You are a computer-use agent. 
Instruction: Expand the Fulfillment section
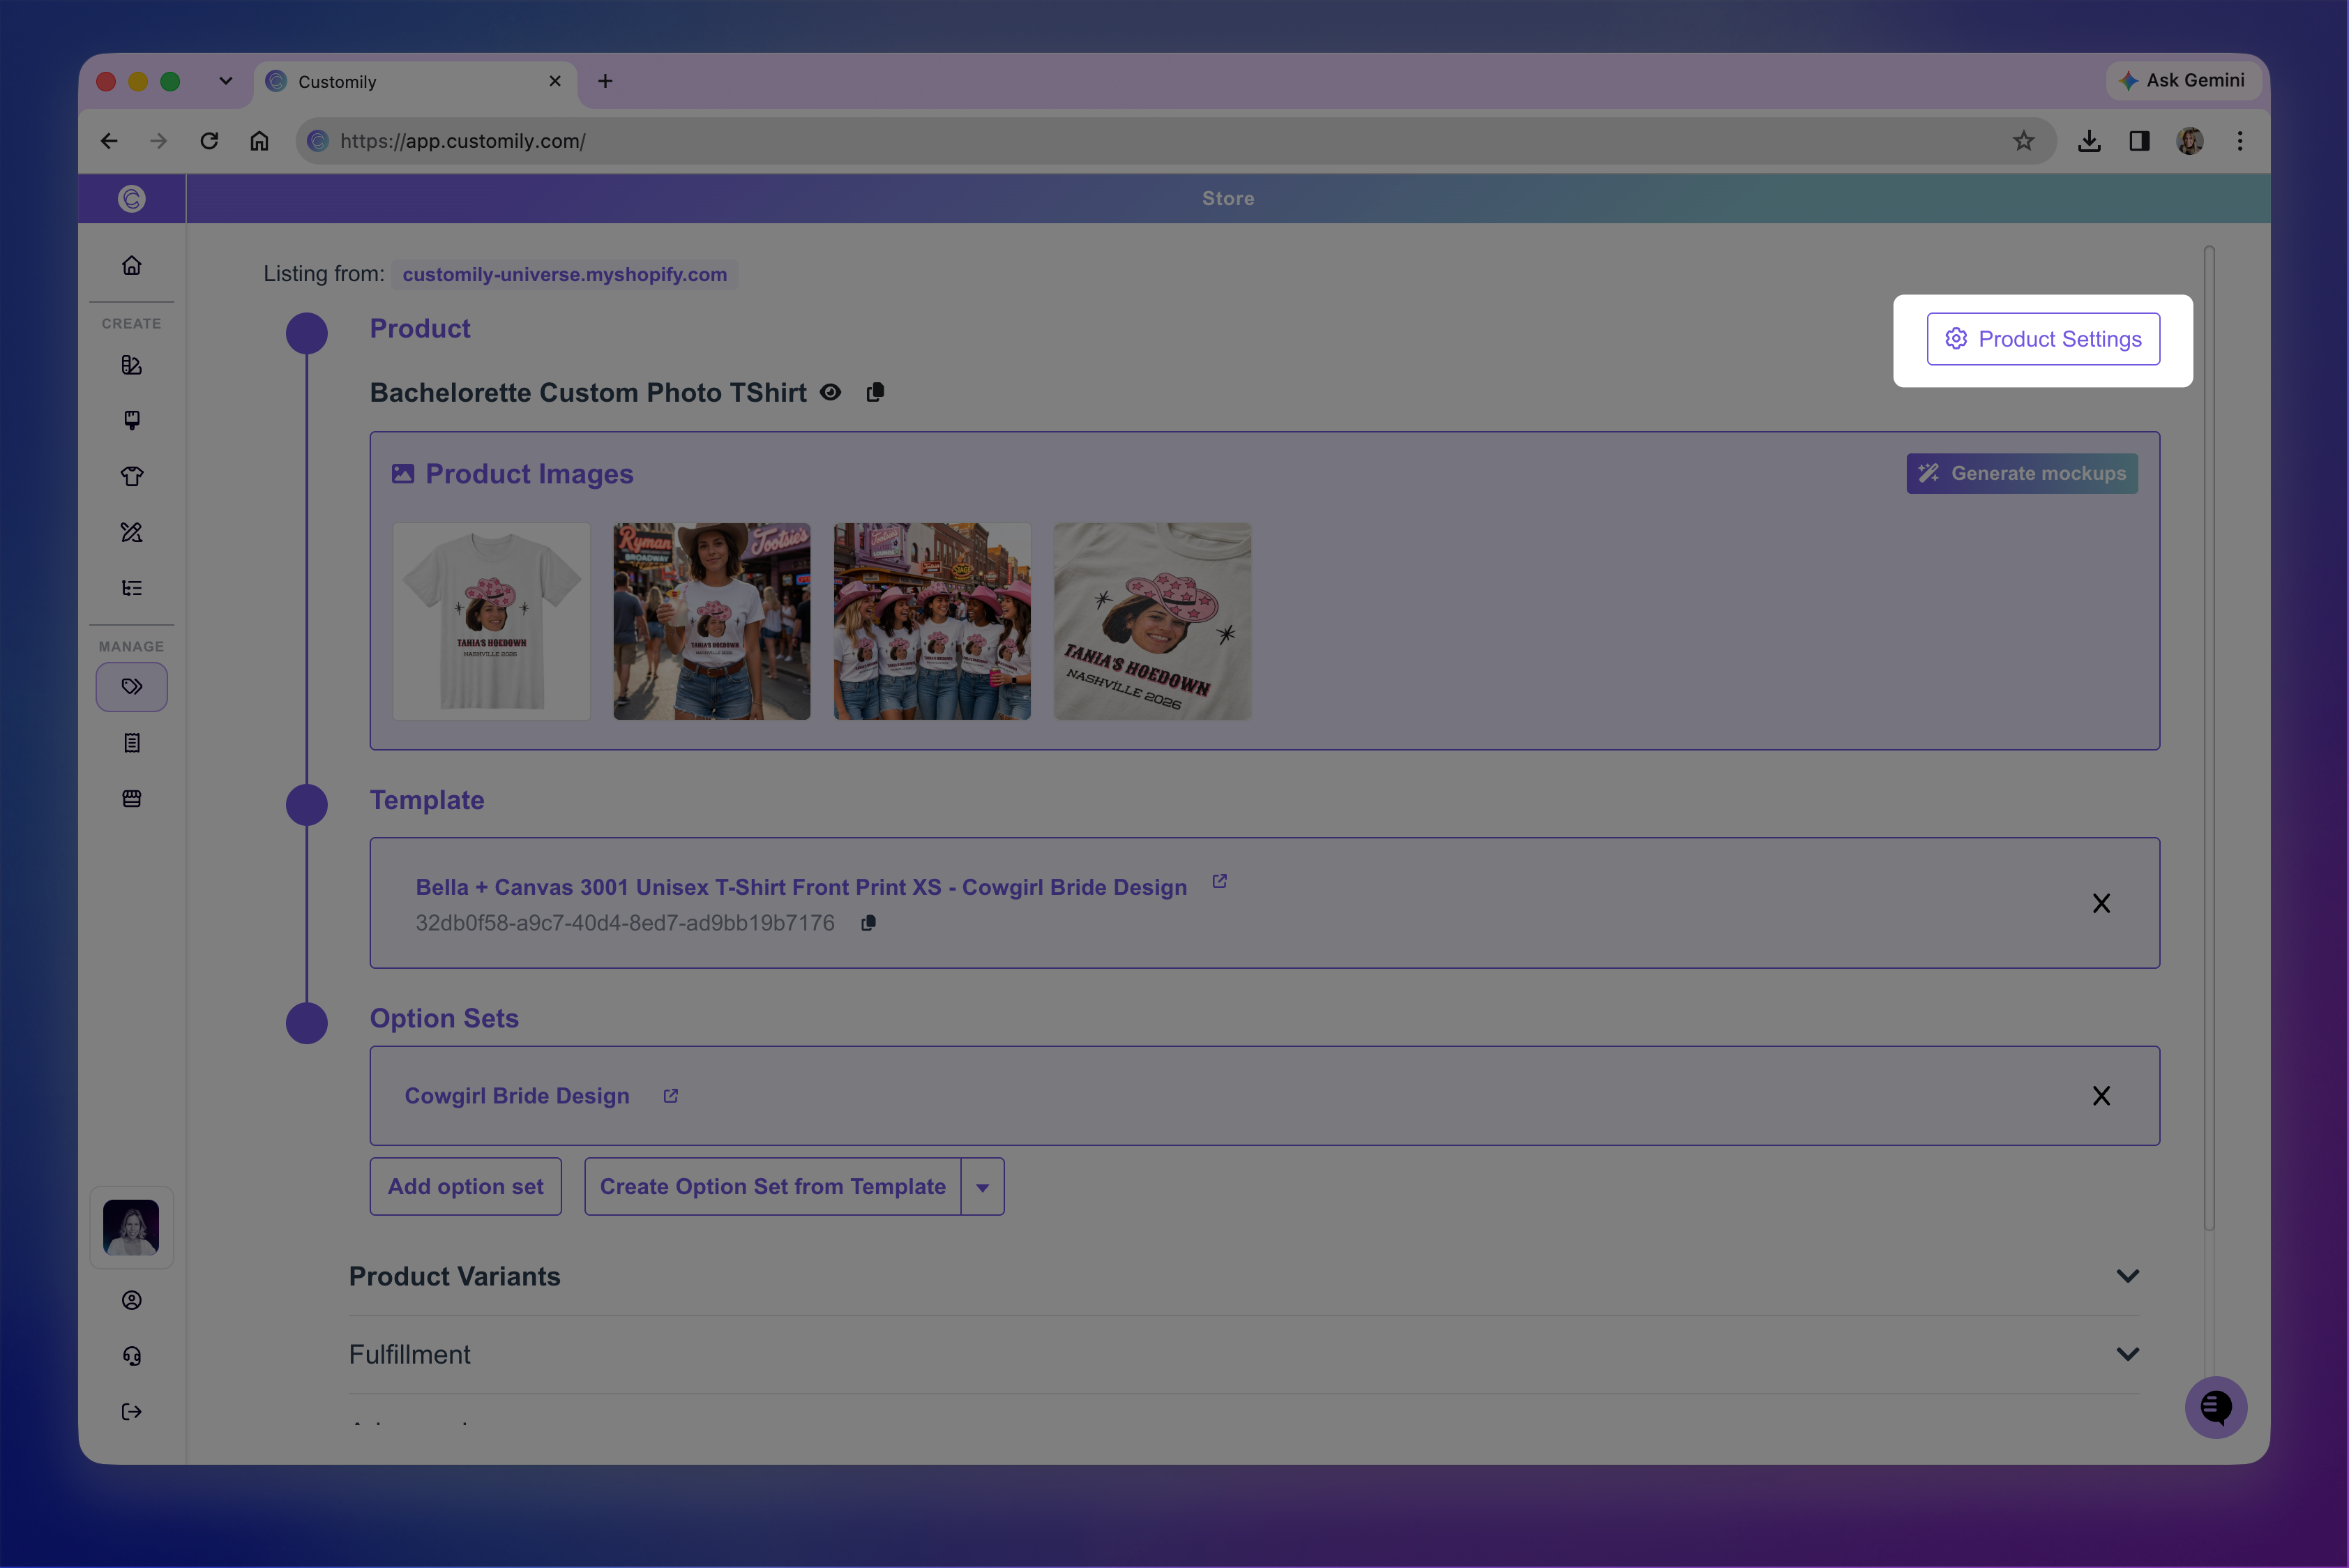pos(2127,1354)
